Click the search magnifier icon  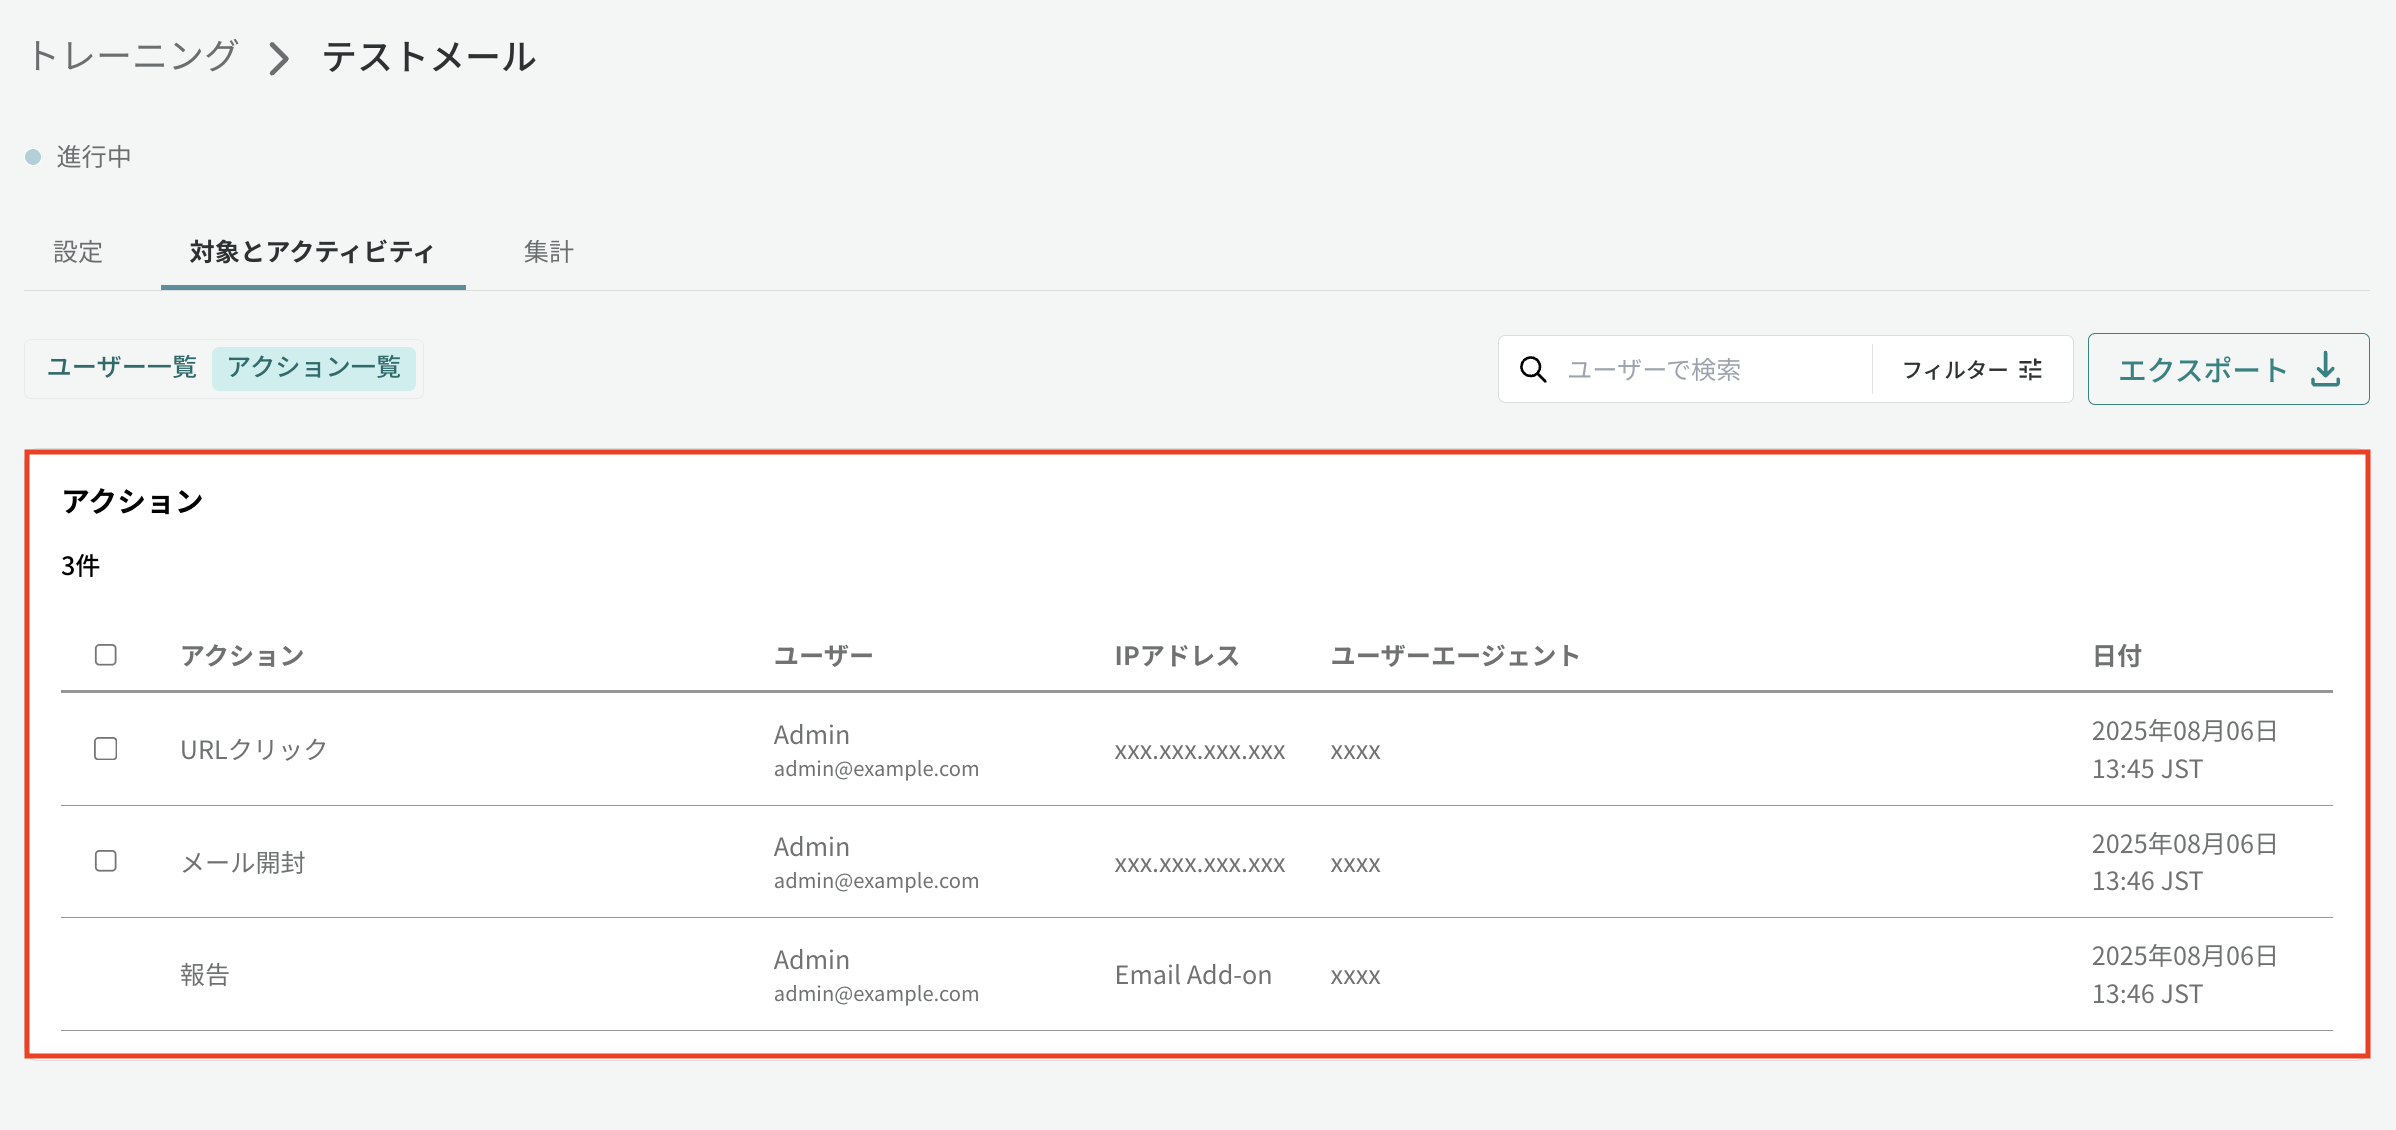[1533, 369]
